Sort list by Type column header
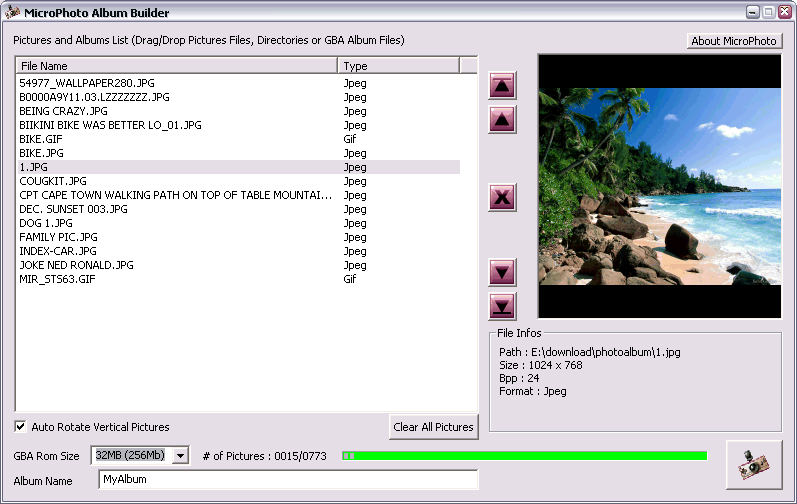The width and height of the screenshot is (797, 504). [398, 66]
